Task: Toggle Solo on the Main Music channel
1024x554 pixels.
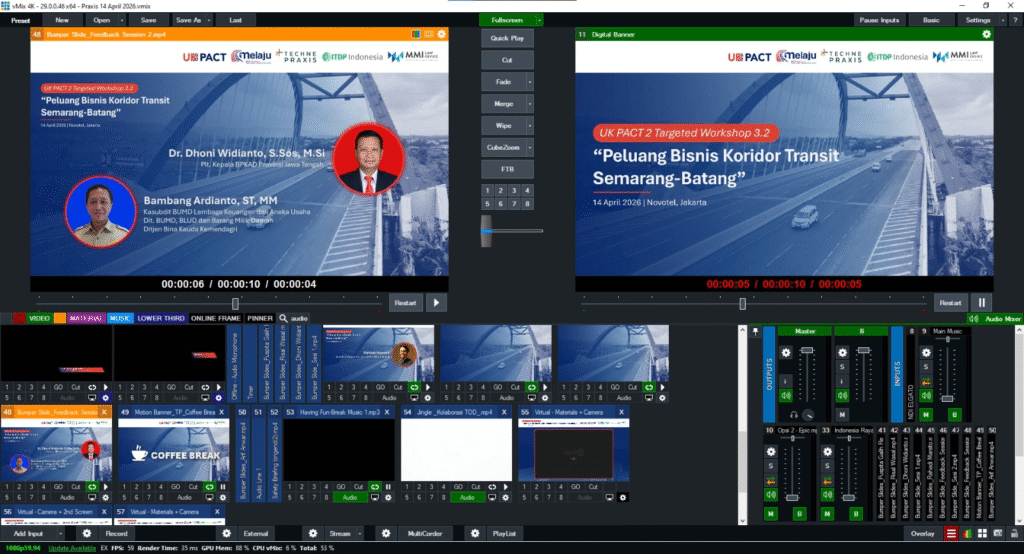Action: (x=925, y=367)
